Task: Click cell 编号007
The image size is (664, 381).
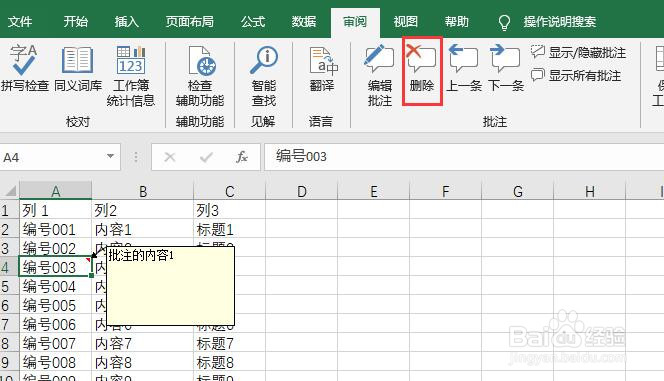Action: tap(55, 343)
